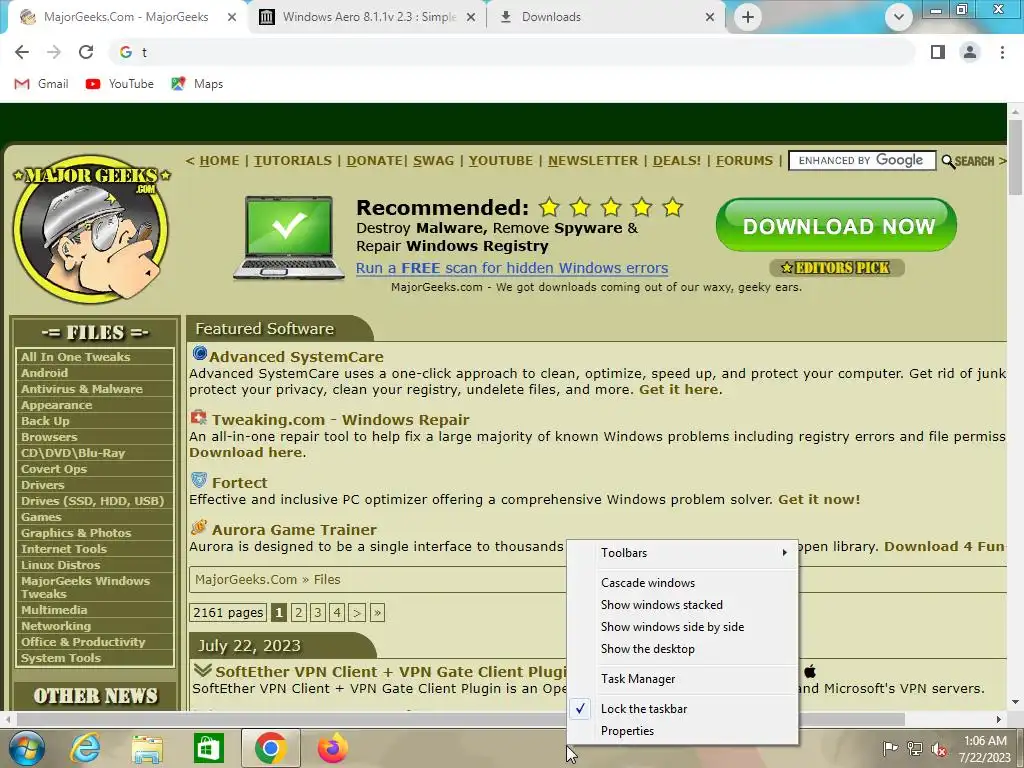This screenshot has height=768, width=1024.
Task: Open File Explorer from taskbar
Action: tap(148, 748)
